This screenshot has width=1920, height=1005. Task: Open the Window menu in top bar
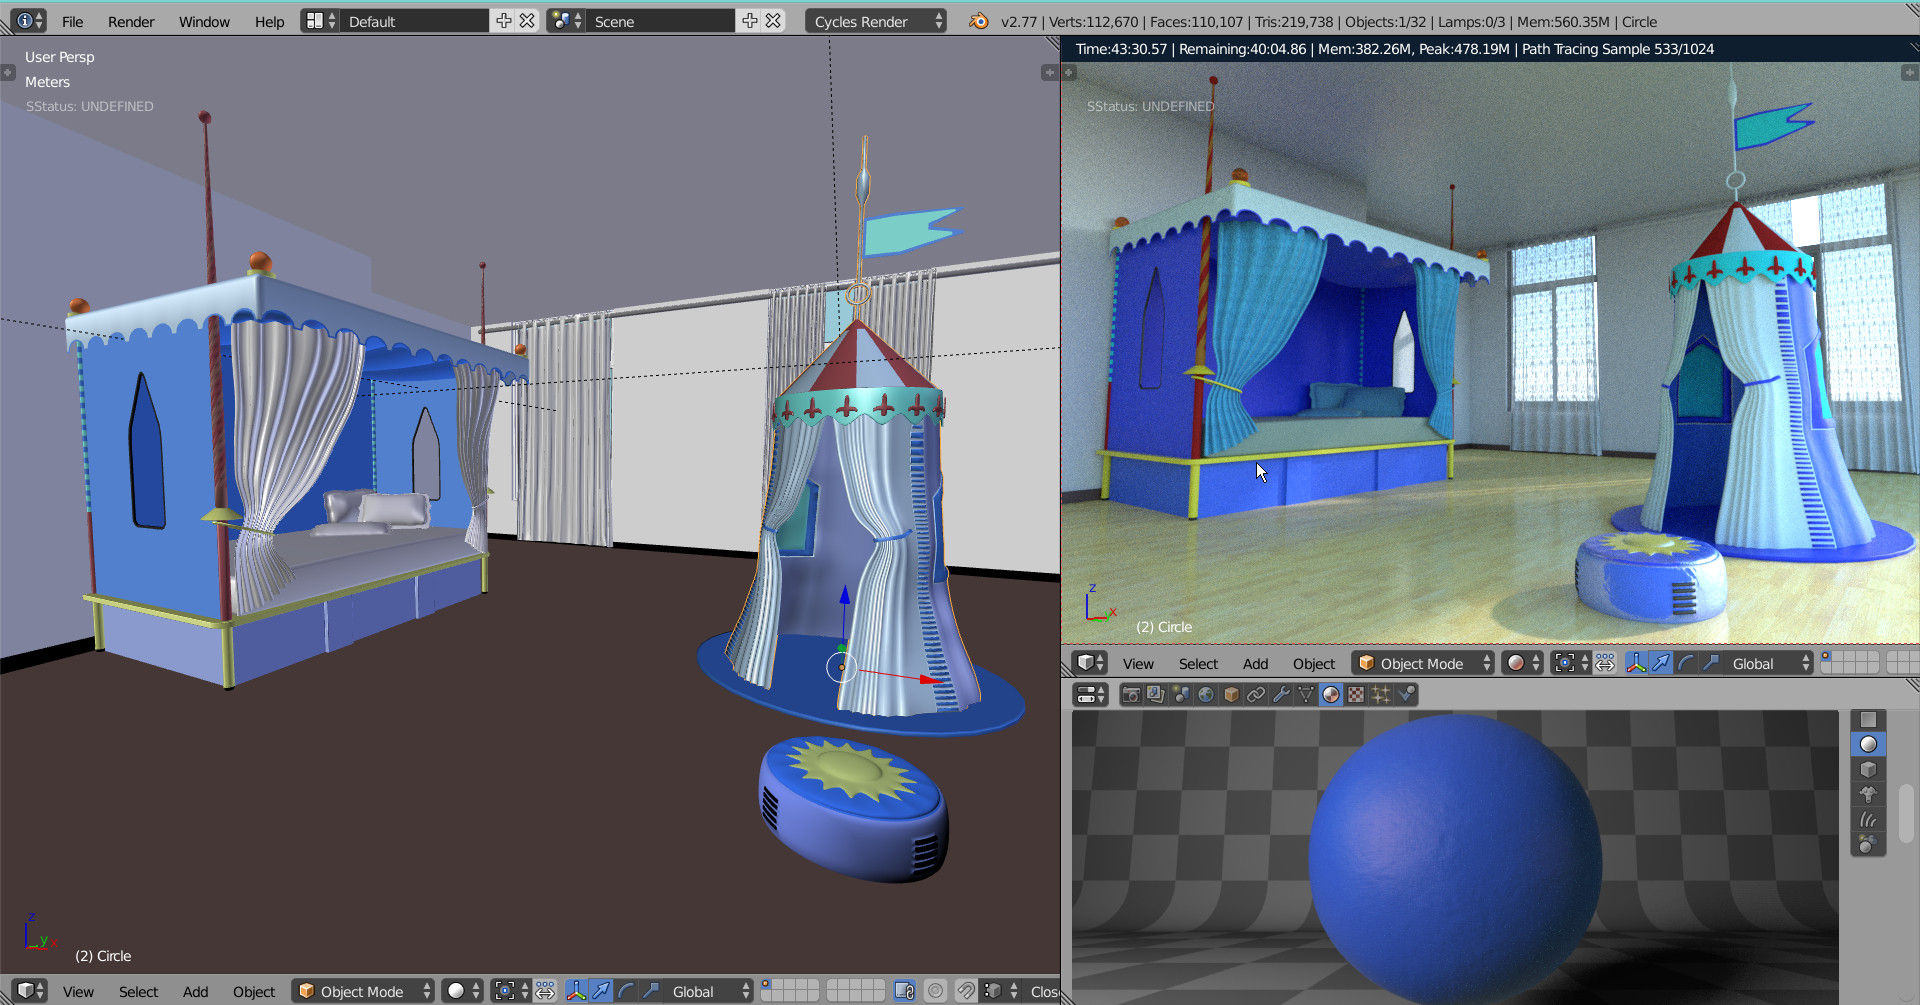tap(204, 21)
